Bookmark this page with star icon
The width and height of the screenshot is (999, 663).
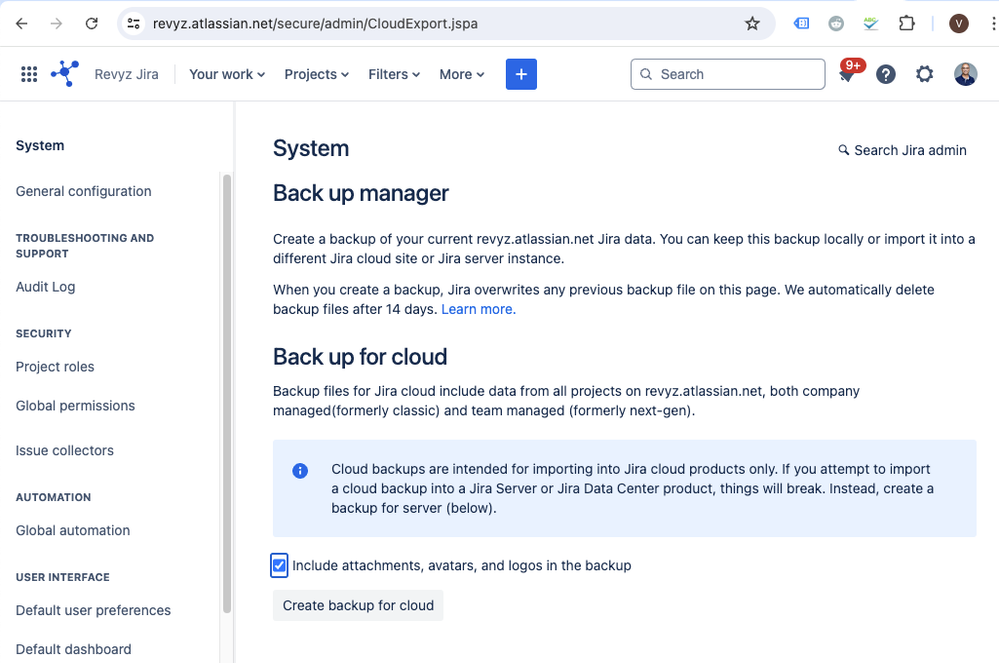tap(752, 24)
